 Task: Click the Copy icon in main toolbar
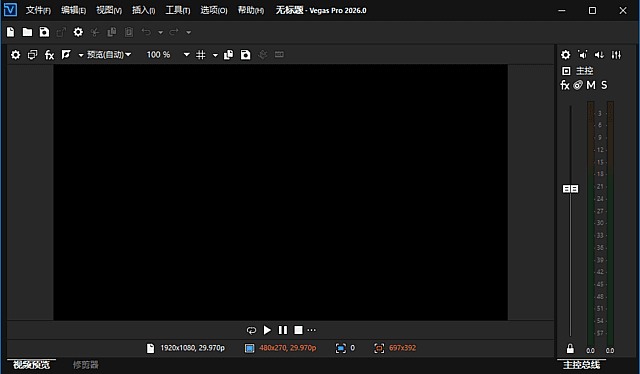[111, 32]
